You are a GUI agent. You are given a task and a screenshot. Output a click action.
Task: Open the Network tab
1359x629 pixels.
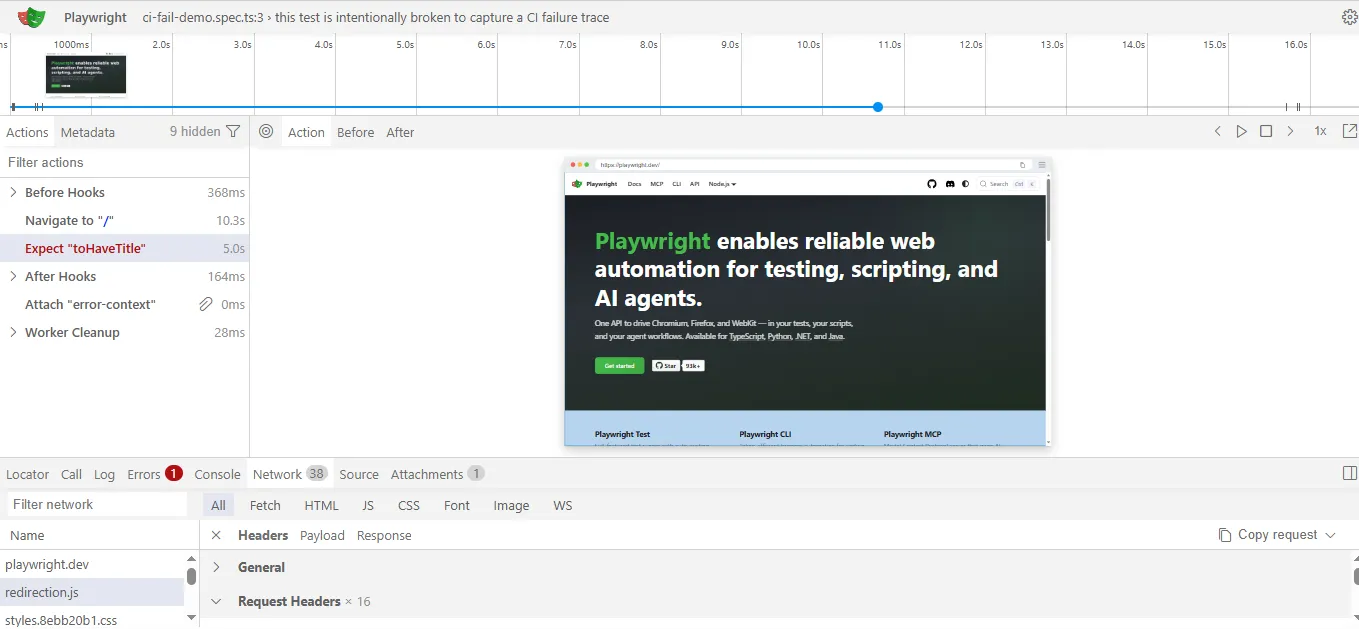(290, 474)
